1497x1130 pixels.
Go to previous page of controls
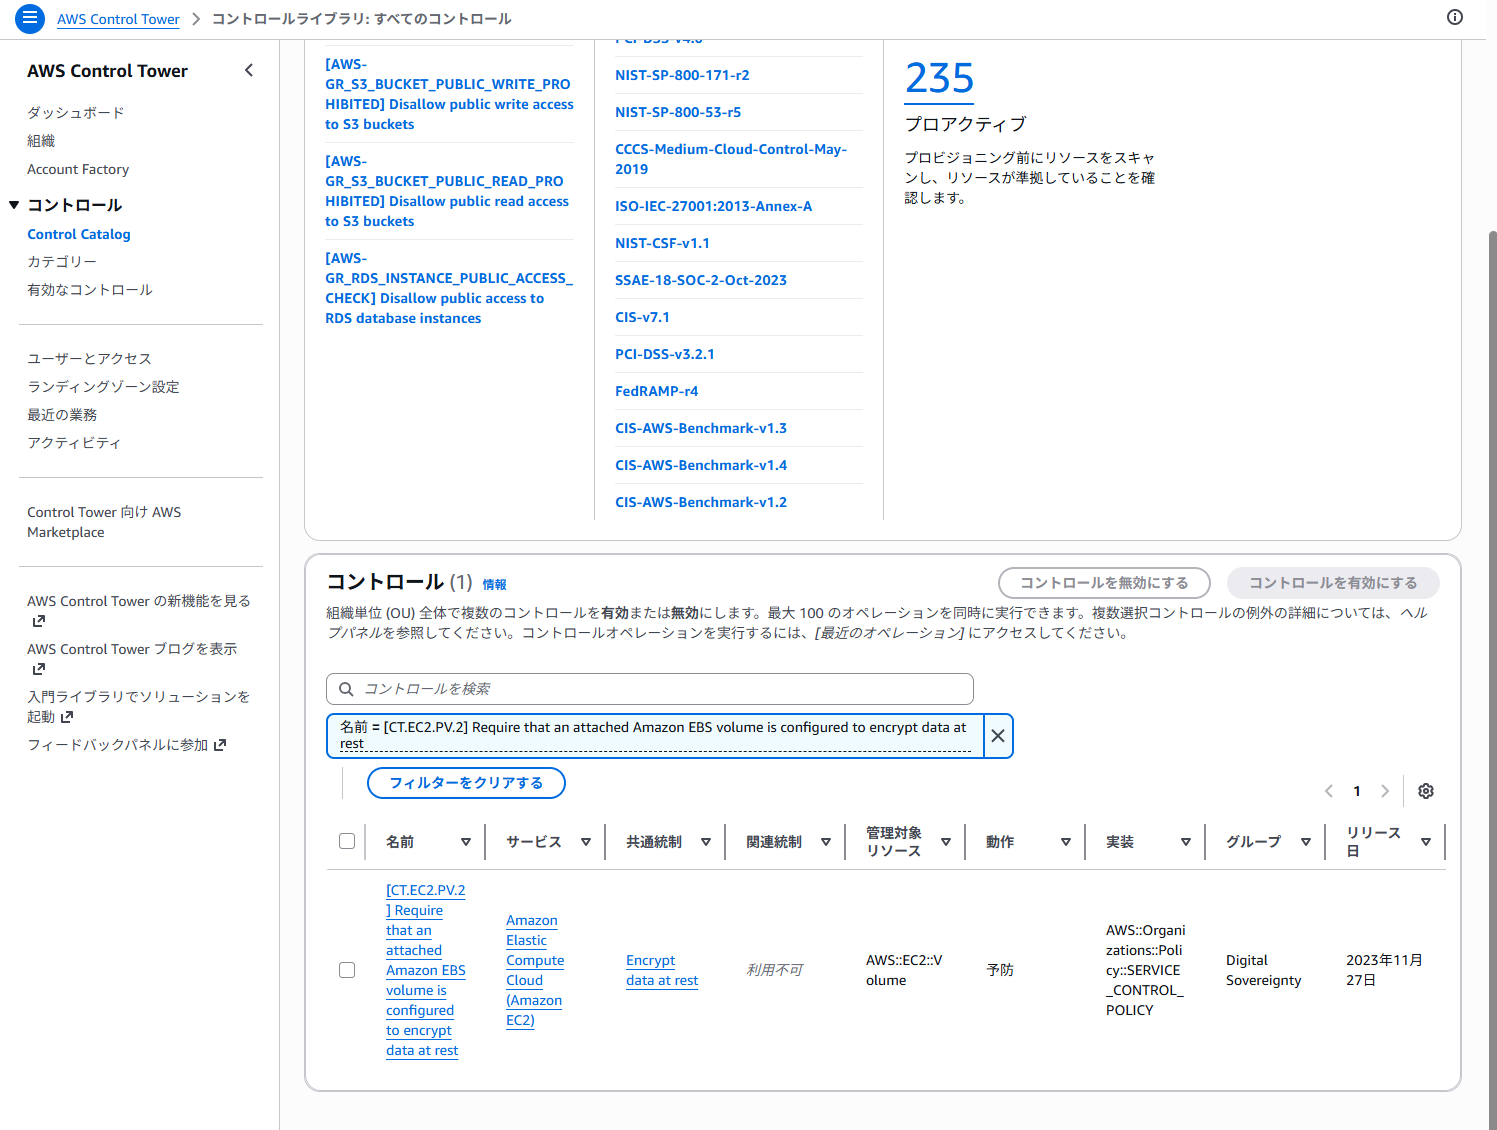pos(1329,791)
